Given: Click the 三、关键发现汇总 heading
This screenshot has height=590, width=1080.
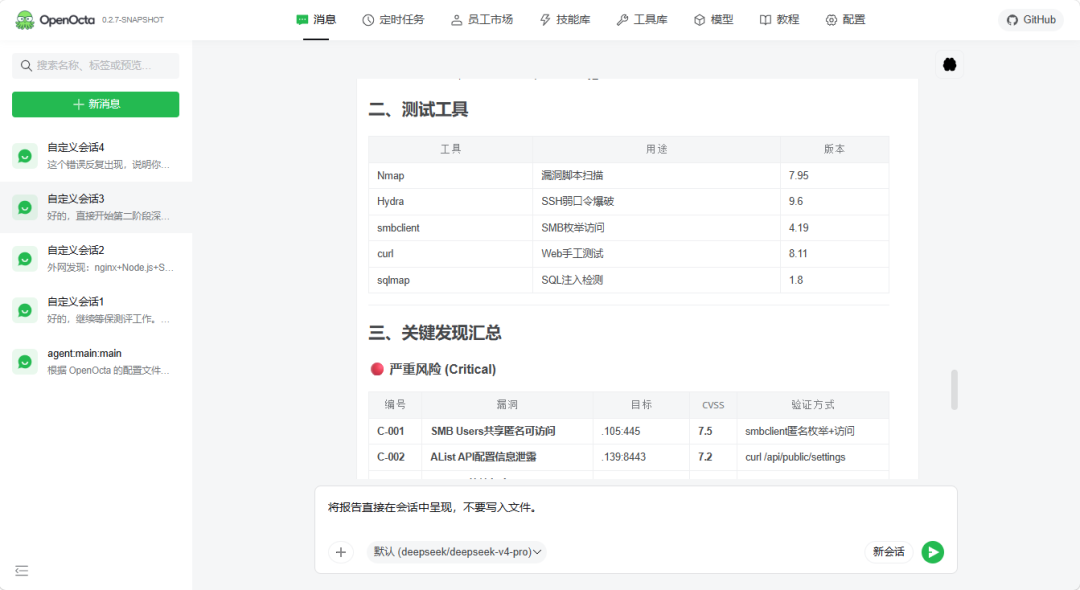Looking at the screenshot, I should click(435, 333).
